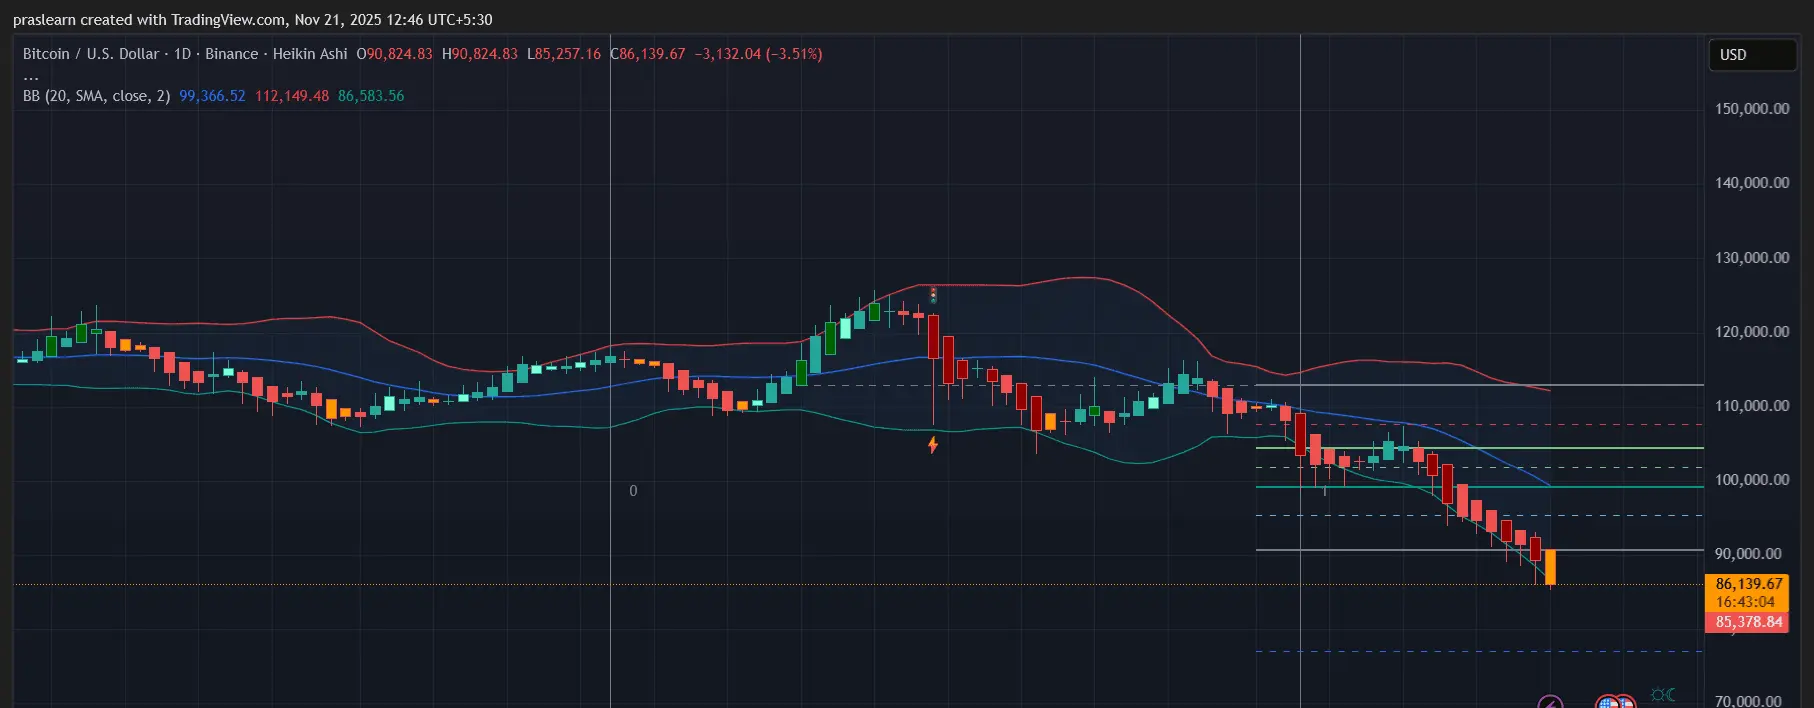Click the low price value L85,257.16
The height and width of the screenshot is (708, 1814).
tap(564, 54)
